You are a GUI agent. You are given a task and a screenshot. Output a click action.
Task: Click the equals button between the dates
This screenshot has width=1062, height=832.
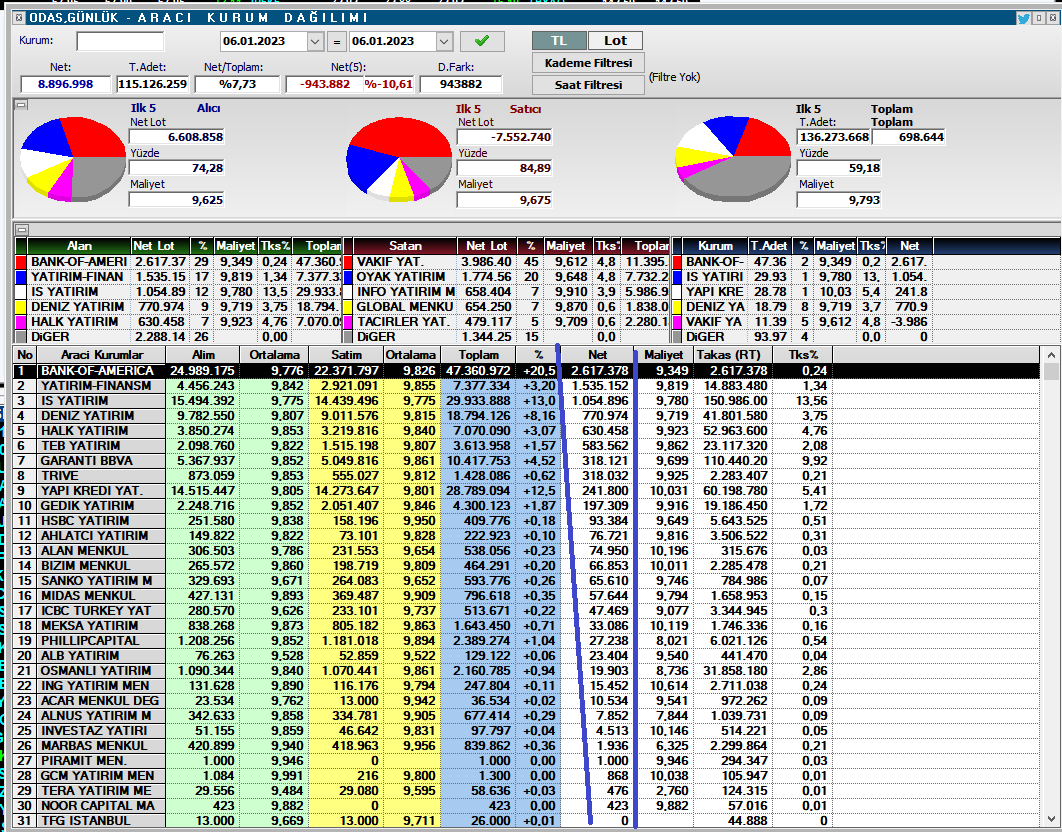(x=336, y=41)
